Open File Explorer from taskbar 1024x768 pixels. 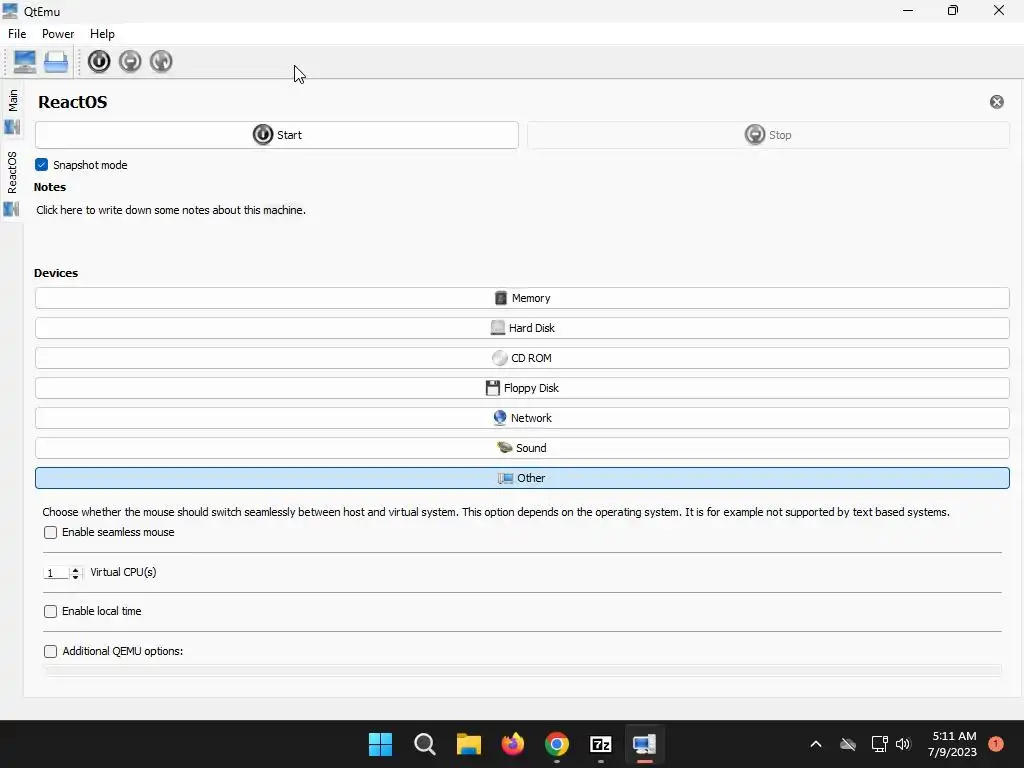[x=468, y=744]
